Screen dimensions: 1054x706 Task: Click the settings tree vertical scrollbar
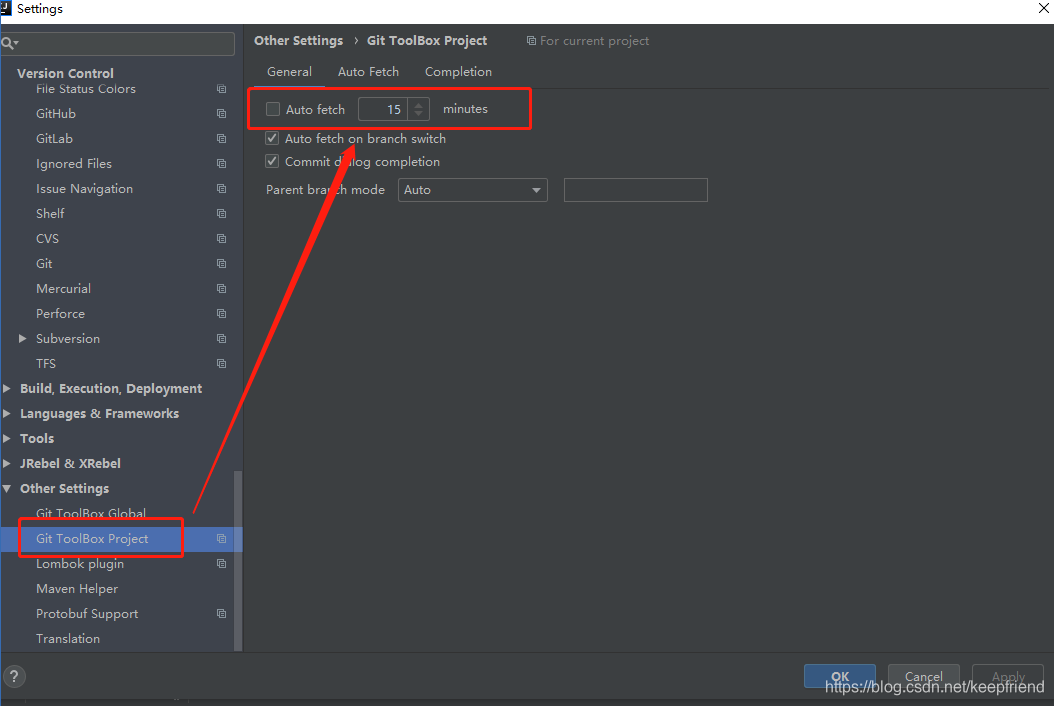tap(237, 561)
